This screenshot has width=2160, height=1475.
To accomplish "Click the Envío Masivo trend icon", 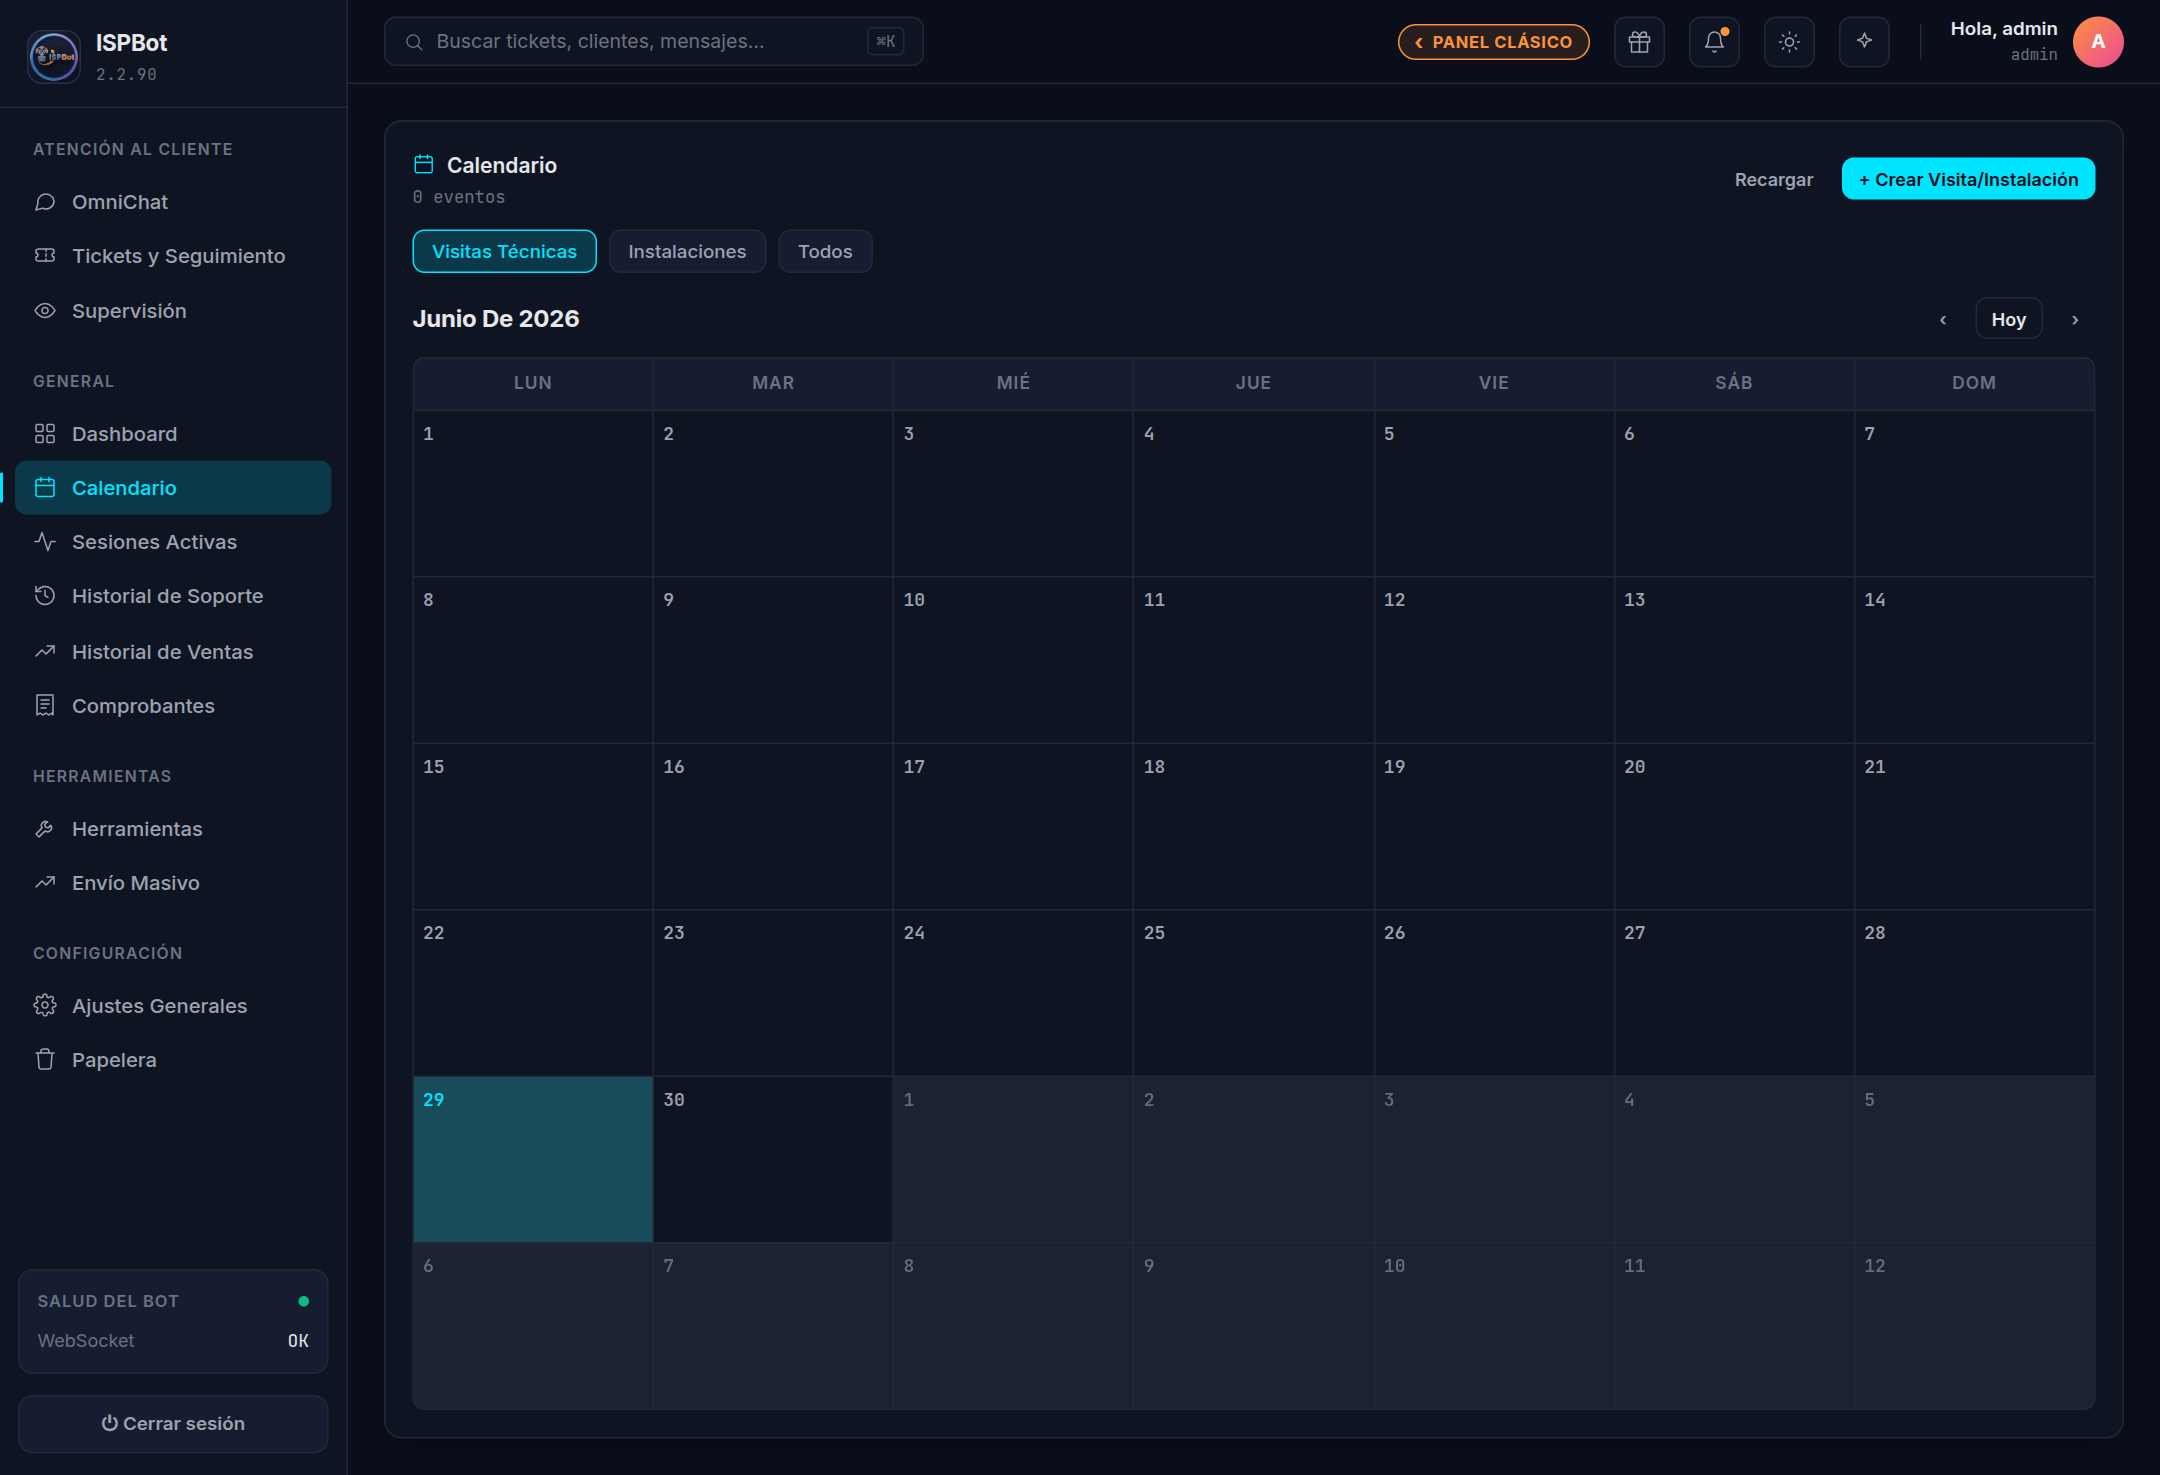I will tap(45, 883).
